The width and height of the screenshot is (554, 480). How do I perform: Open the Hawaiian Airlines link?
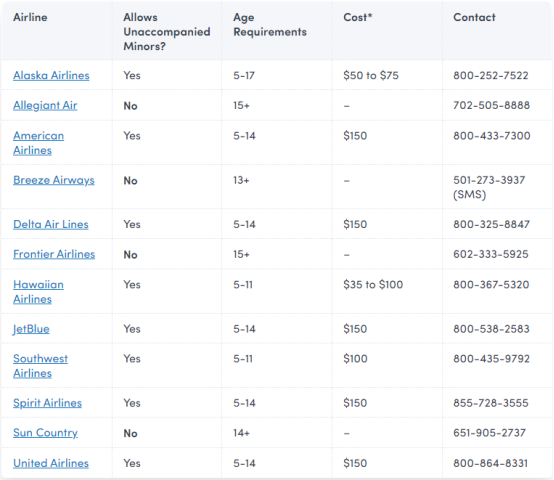click(39, 292)
